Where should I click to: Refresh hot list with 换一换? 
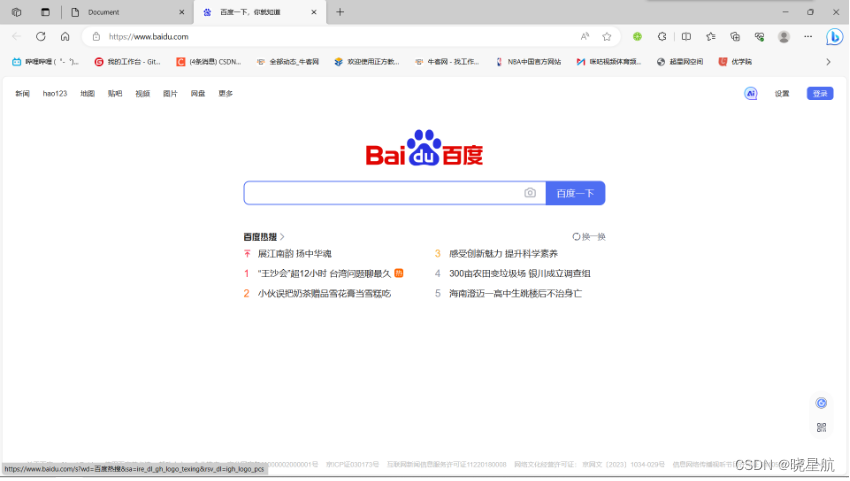pos(589,236)
